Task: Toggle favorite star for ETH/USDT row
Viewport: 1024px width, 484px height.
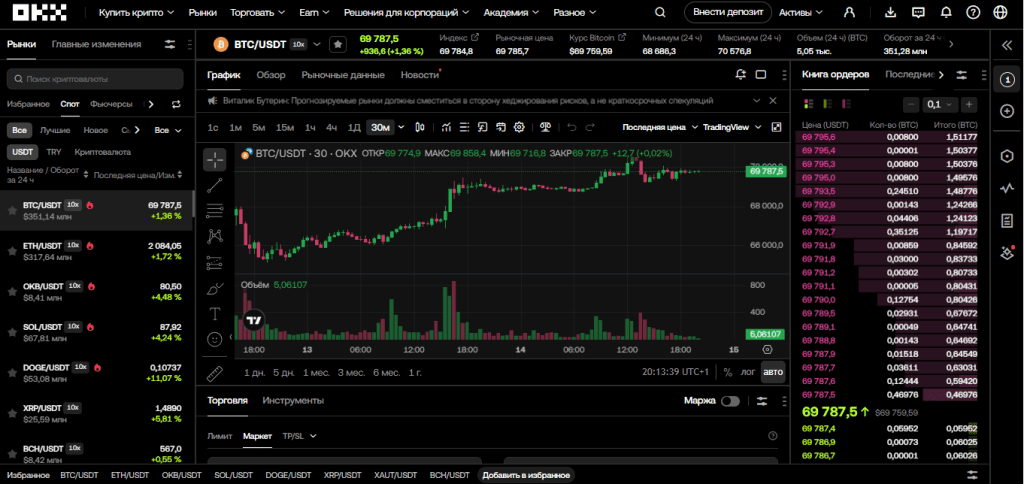Action: tap(11, 251)
